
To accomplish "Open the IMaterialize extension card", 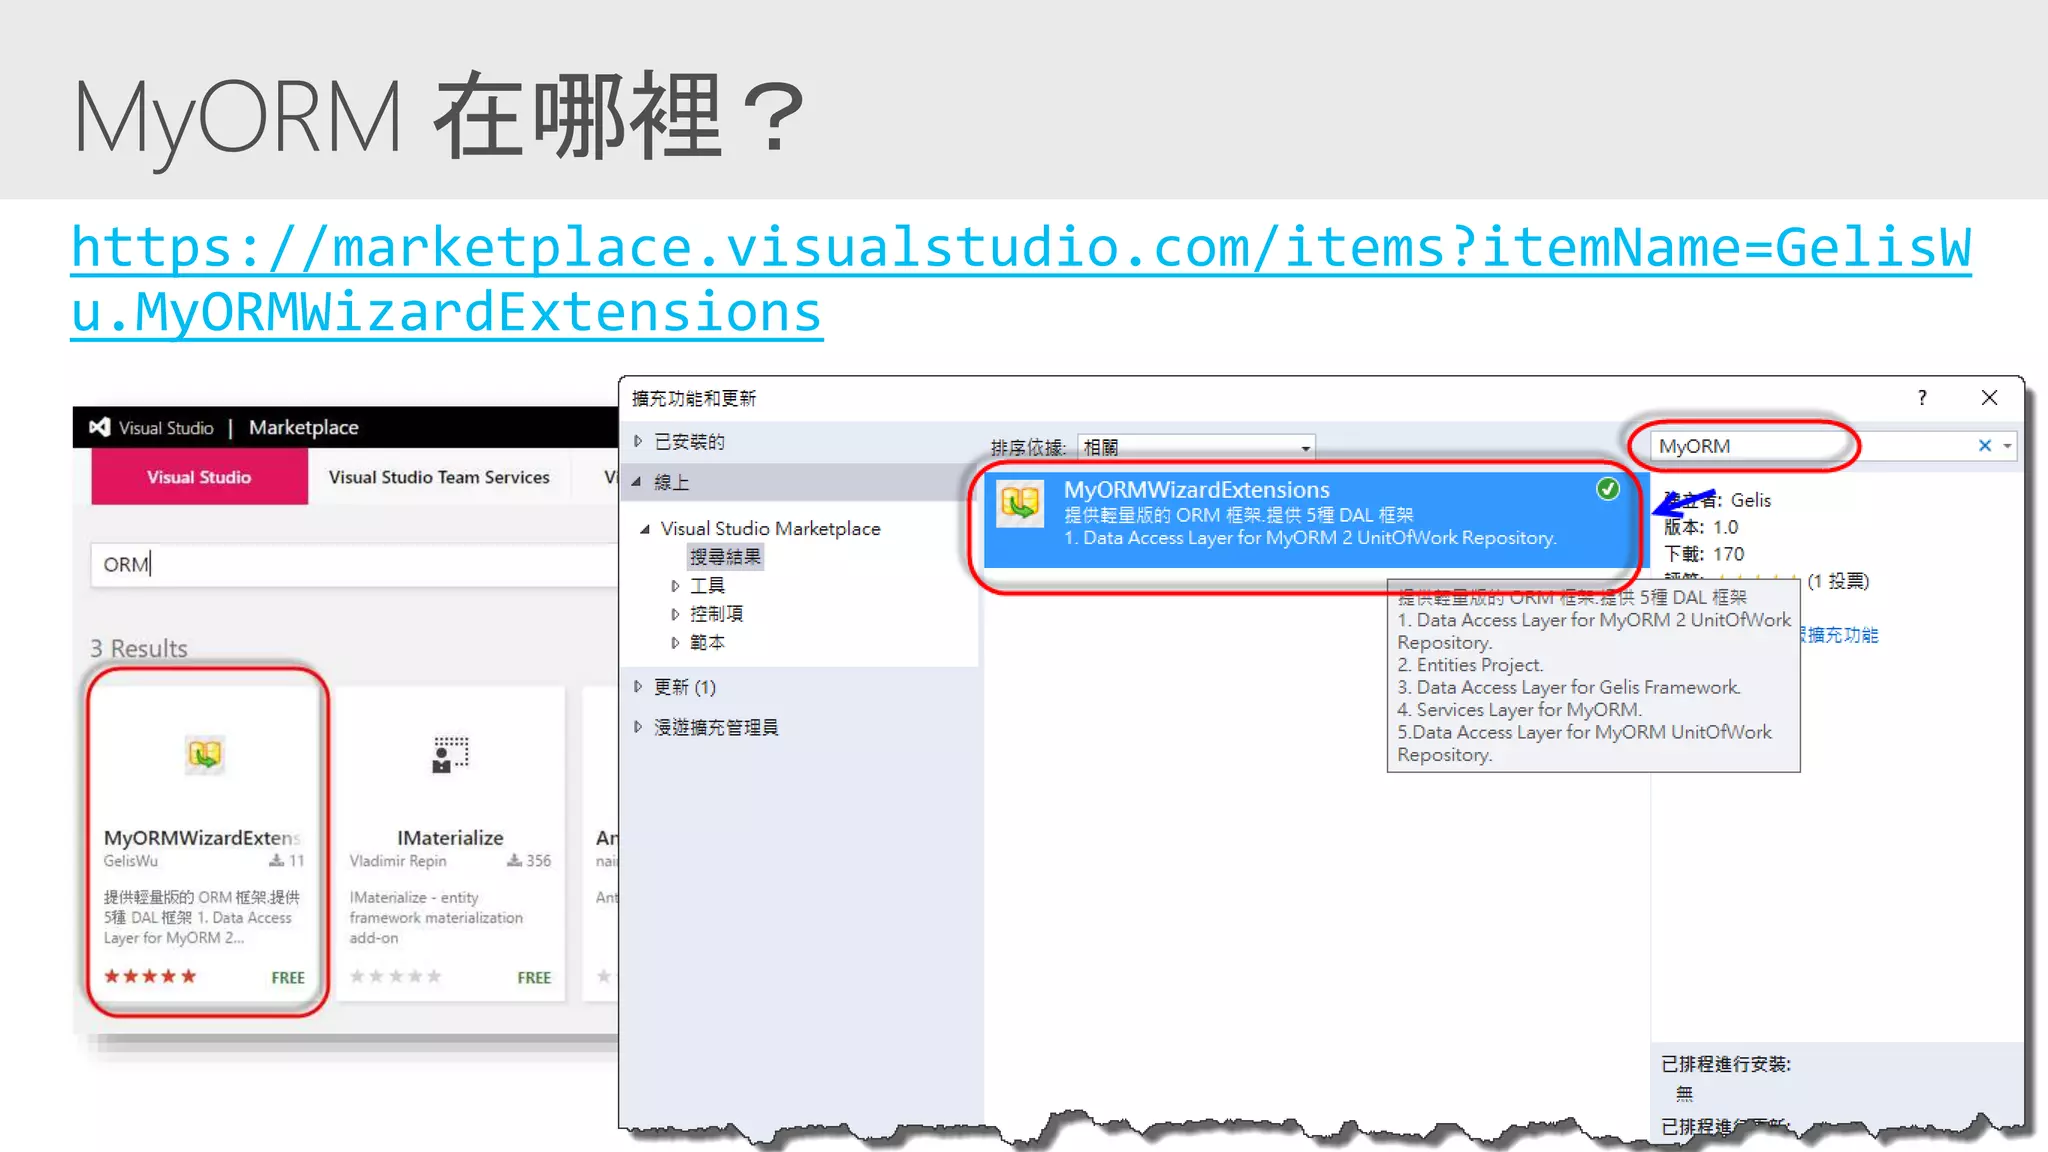I will [450, 843].
